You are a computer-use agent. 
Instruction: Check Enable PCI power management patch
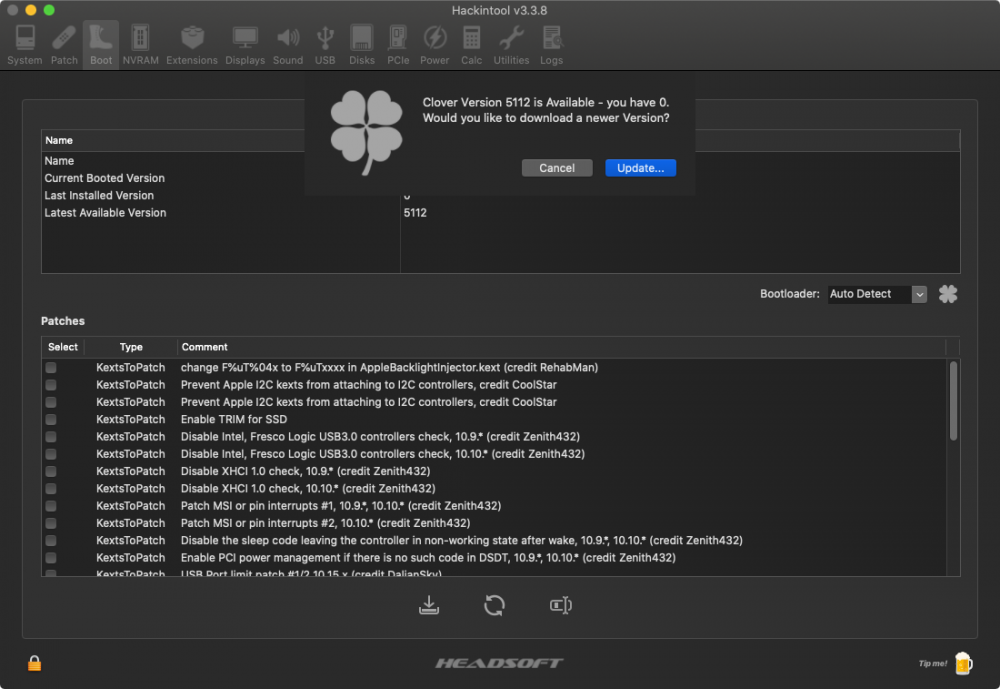[x=51, y=557]
